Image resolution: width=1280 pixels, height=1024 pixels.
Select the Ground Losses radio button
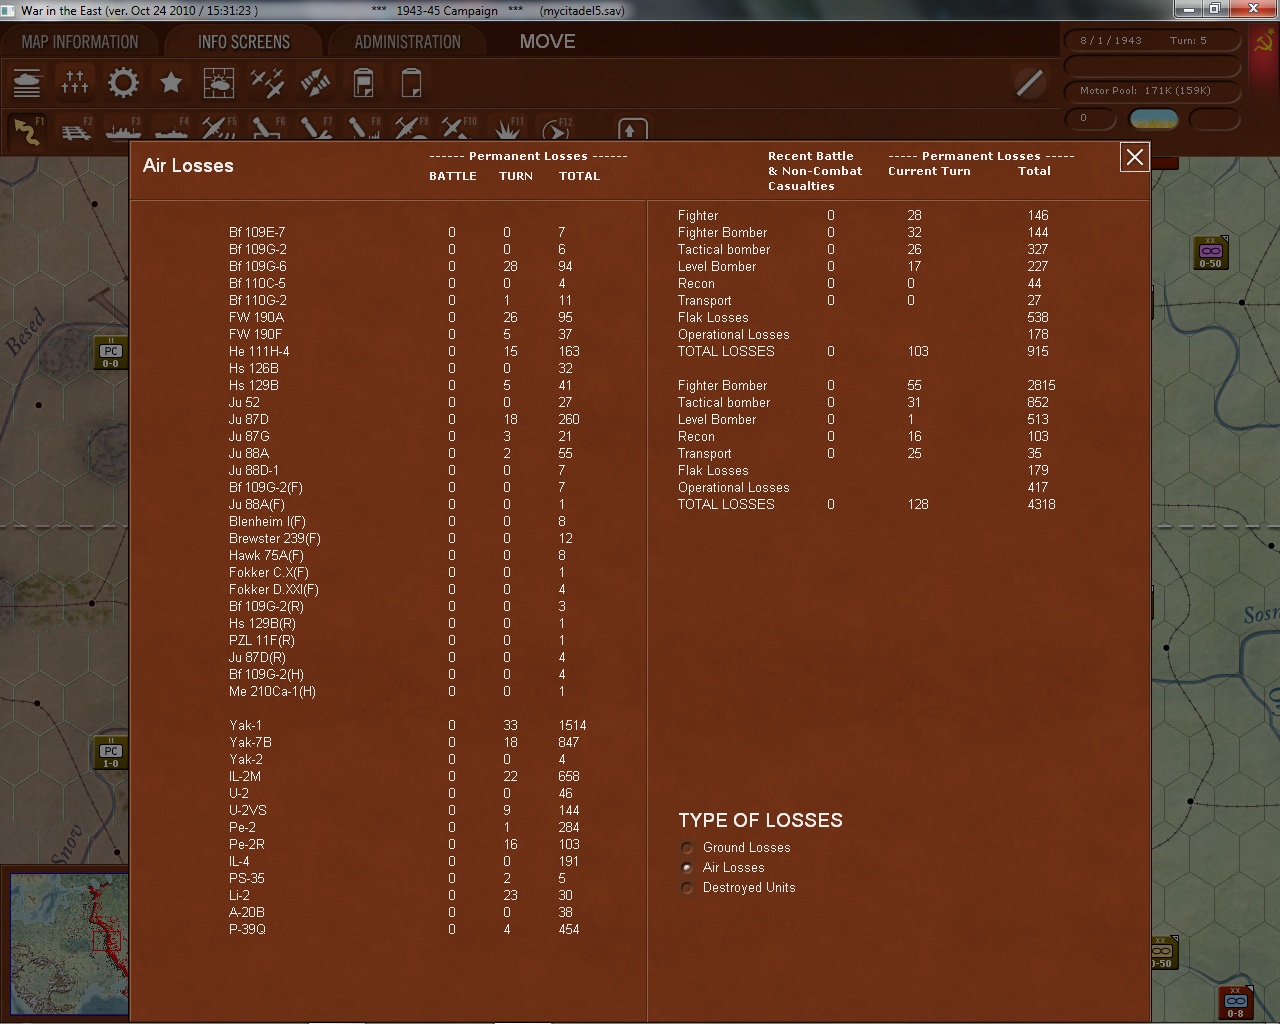click(686, 848)
